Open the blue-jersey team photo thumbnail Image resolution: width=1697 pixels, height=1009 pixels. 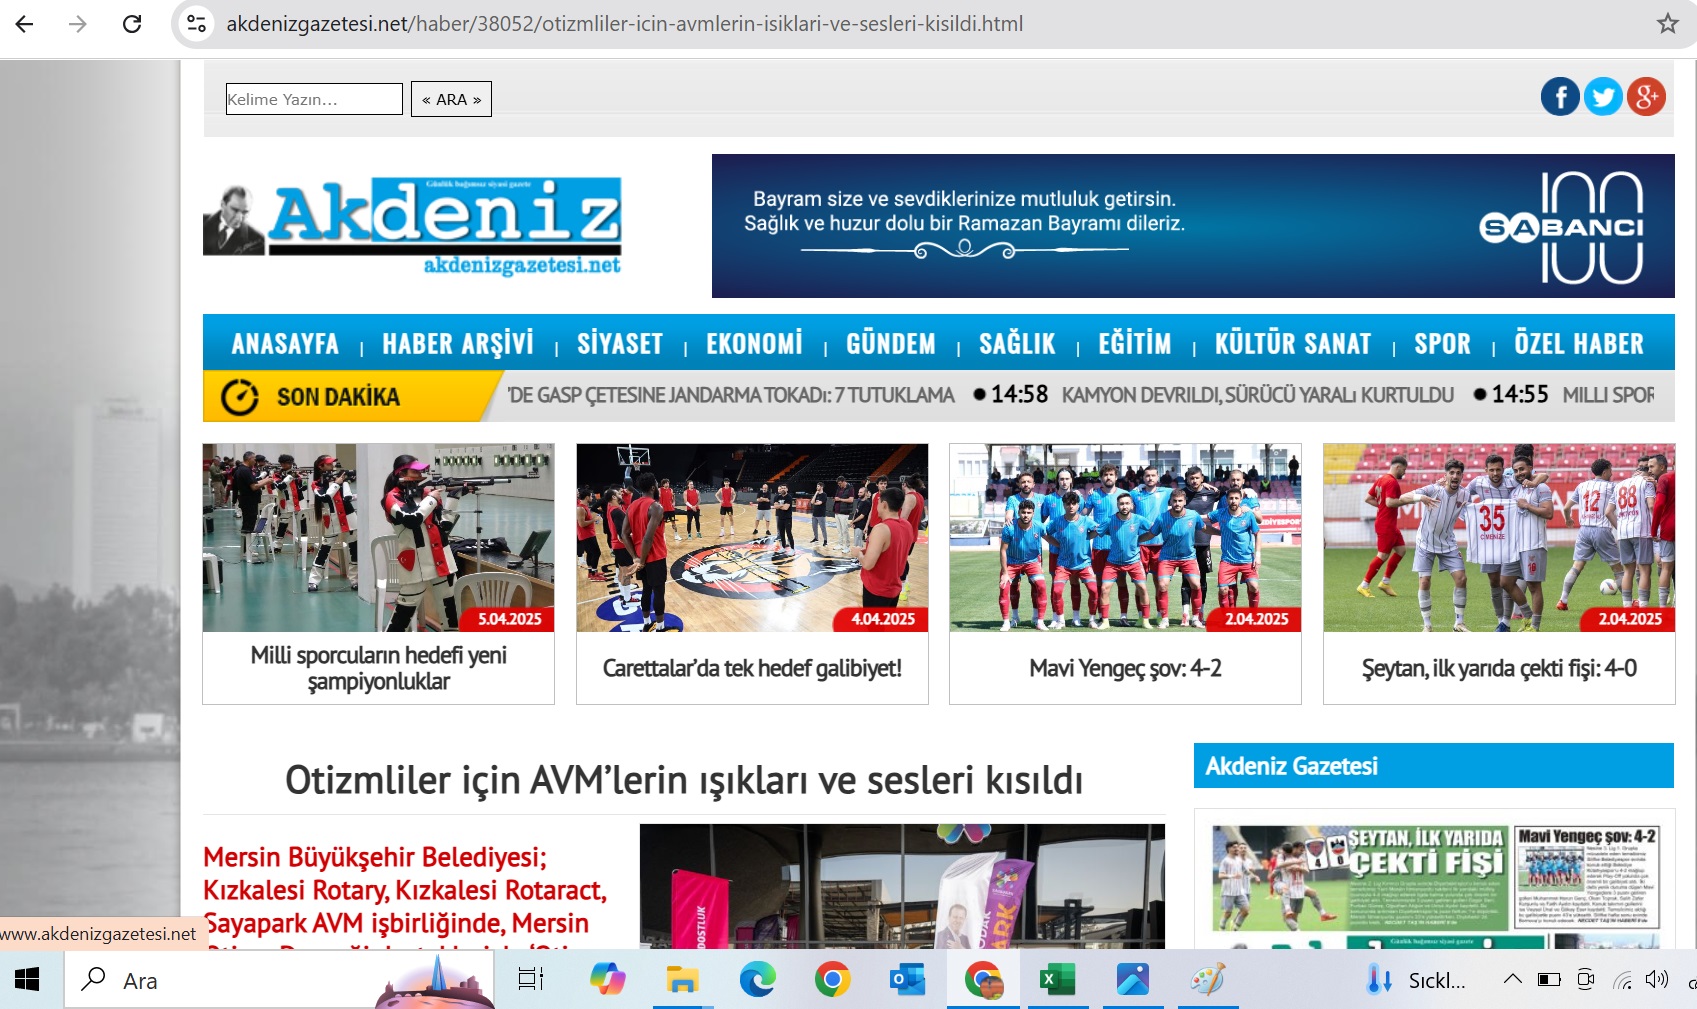1125,538
